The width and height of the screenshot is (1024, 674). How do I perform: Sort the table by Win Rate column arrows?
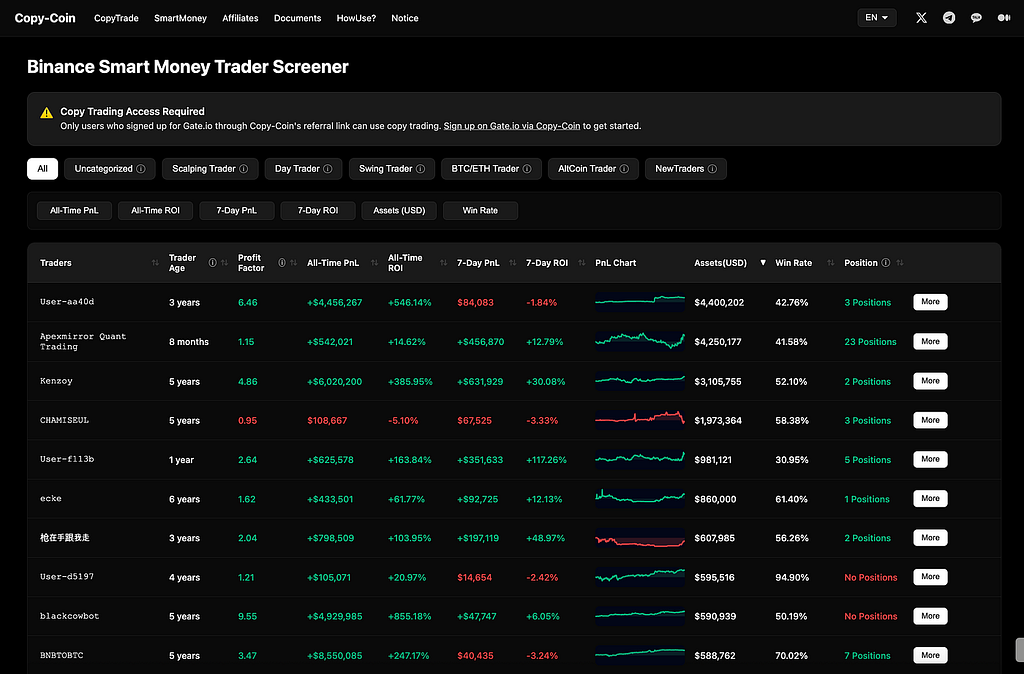(831, 263)
